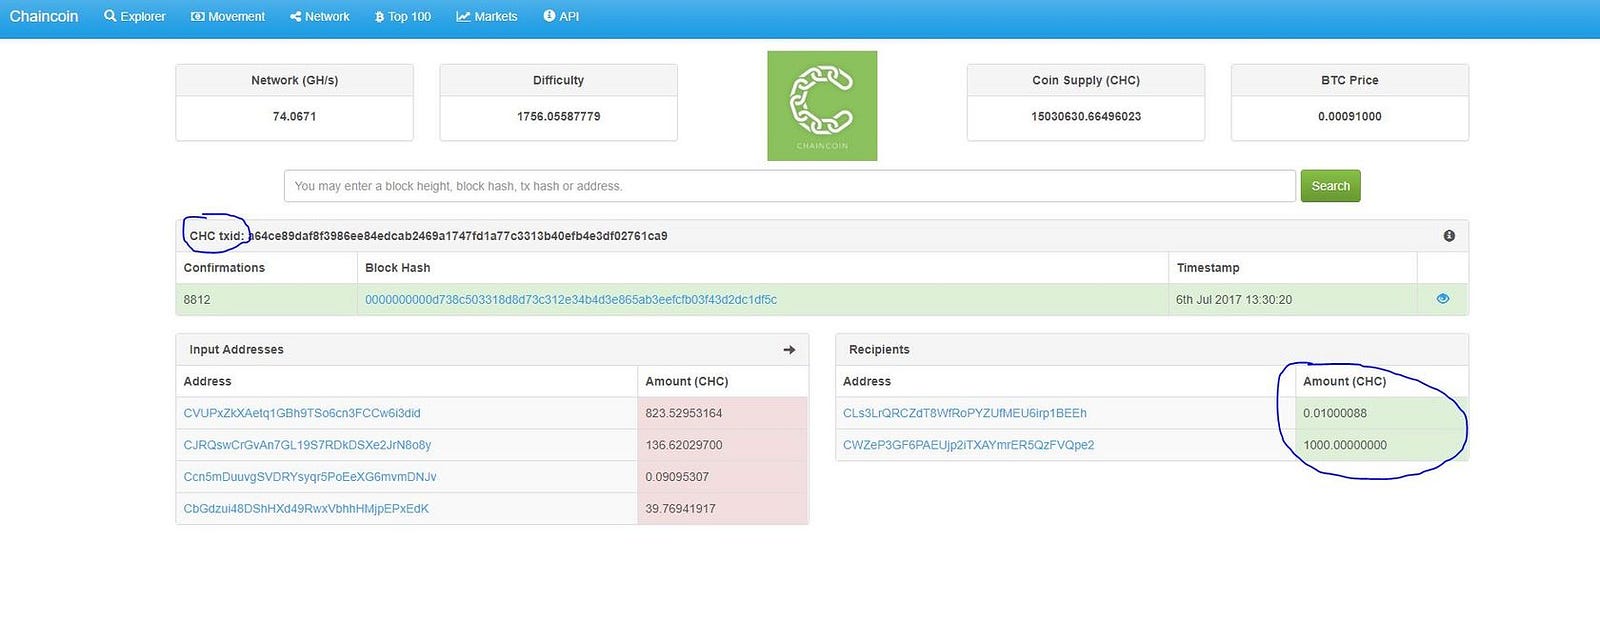Viewport: 1600px width, 622px height.
Task: Open recipient CWZeP3GF6PAEUjp2iTXAYmrER5QzFVQpe2
Action: coord(969,445)
